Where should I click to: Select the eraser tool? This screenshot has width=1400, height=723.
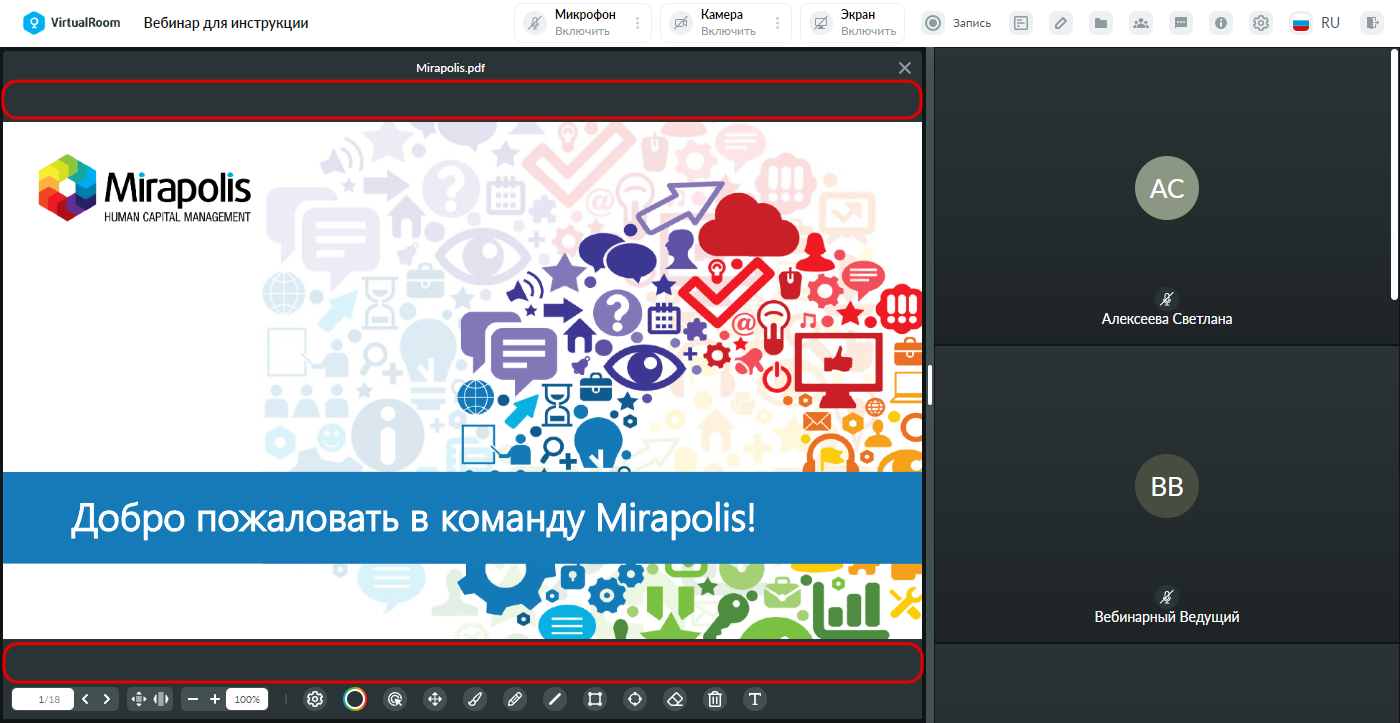click(x=675, y=699)
